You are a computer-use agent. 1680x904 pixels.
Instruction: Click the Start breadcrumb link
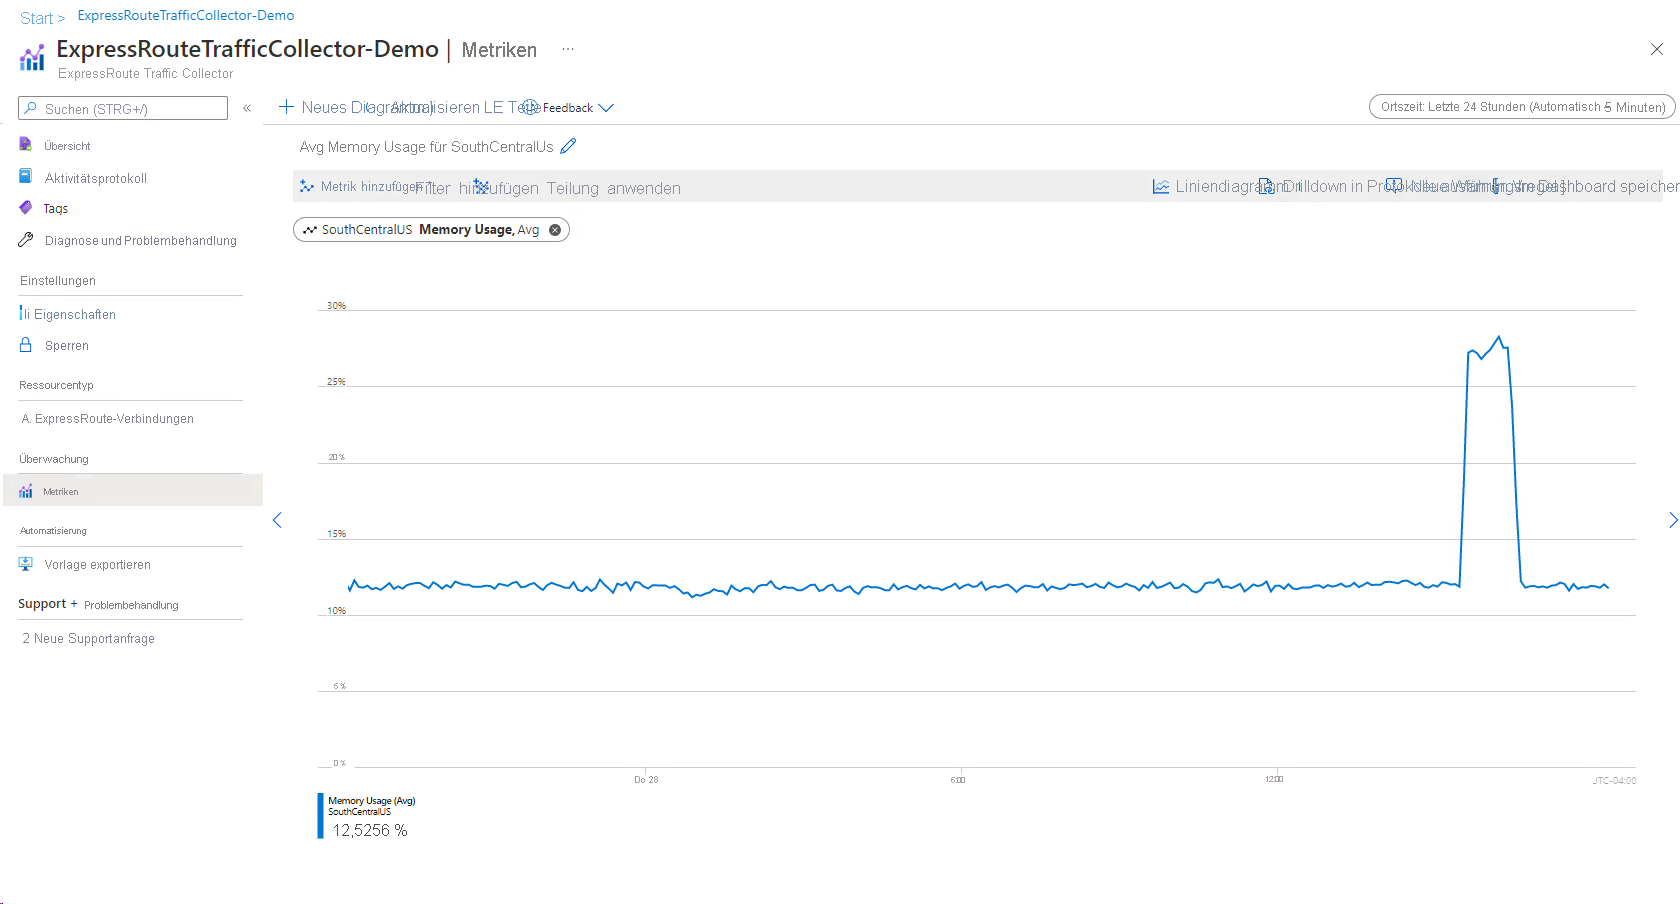36,18
